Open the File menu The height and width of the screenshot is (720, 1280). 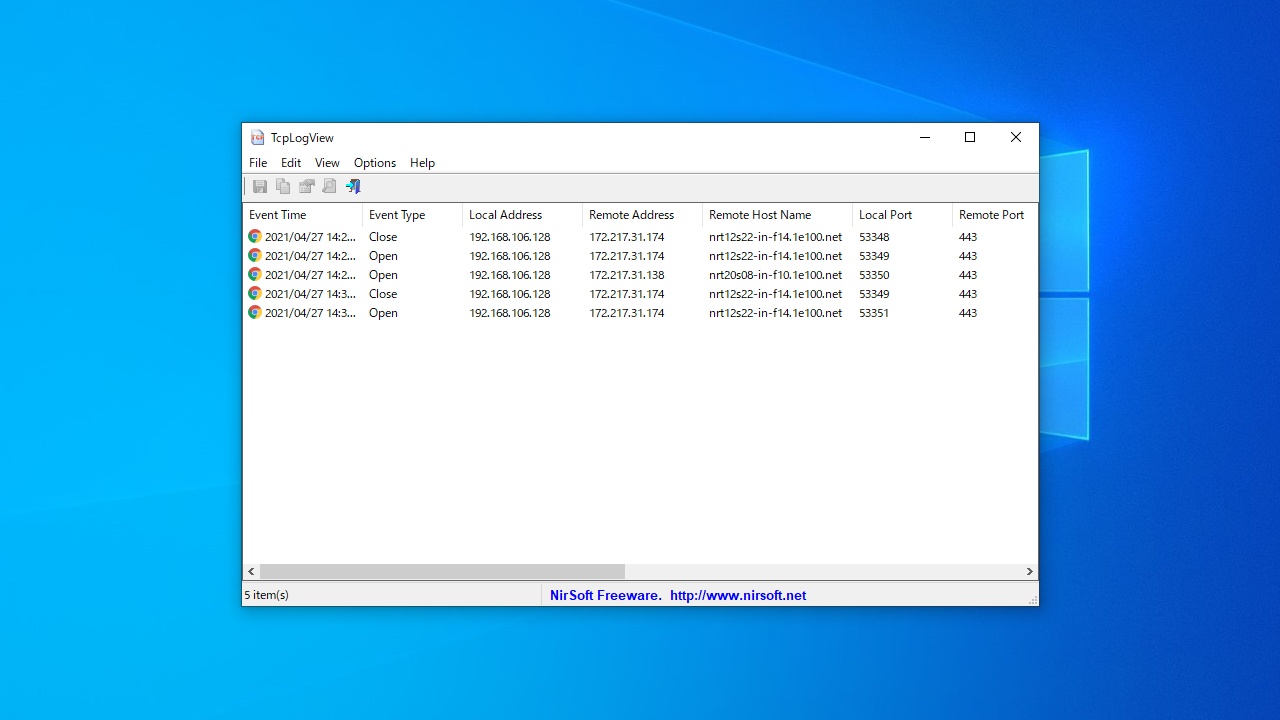(258, 163)
